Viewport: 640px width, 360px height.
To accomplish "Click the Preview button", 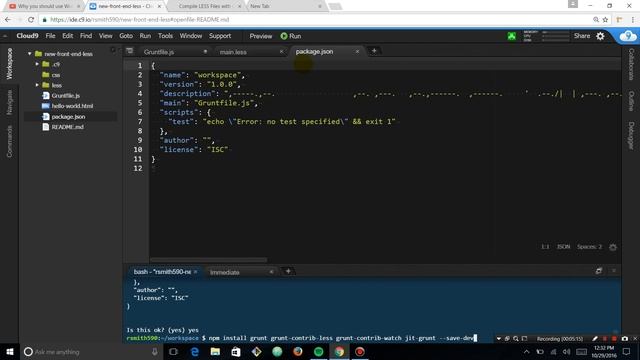I will pos(260,36).
